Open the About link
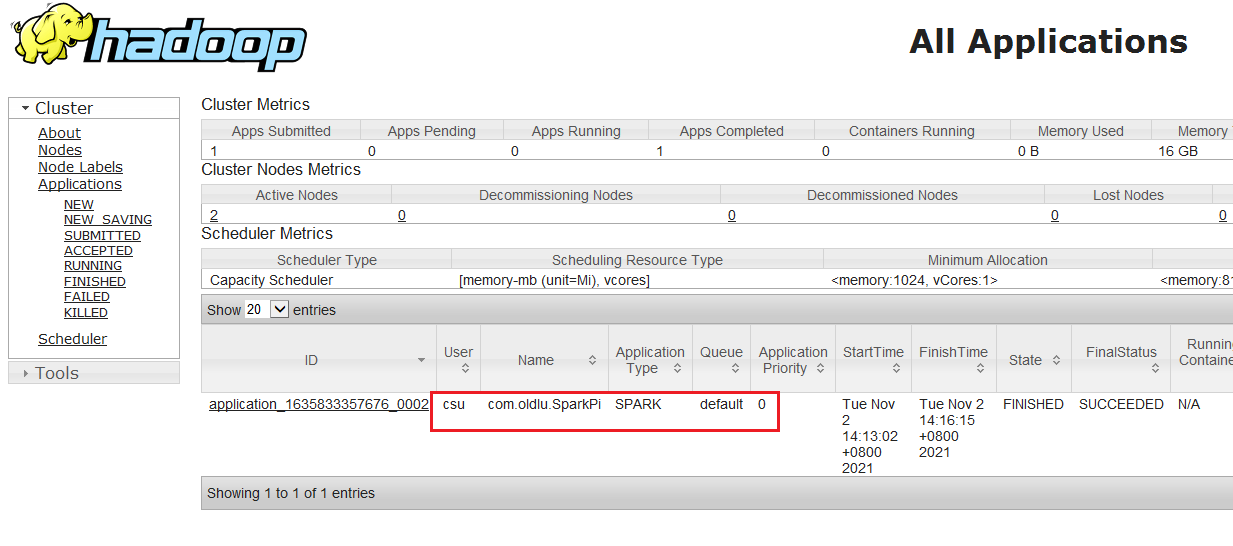This screenshot has height=546, width=1233. (59, 133)
